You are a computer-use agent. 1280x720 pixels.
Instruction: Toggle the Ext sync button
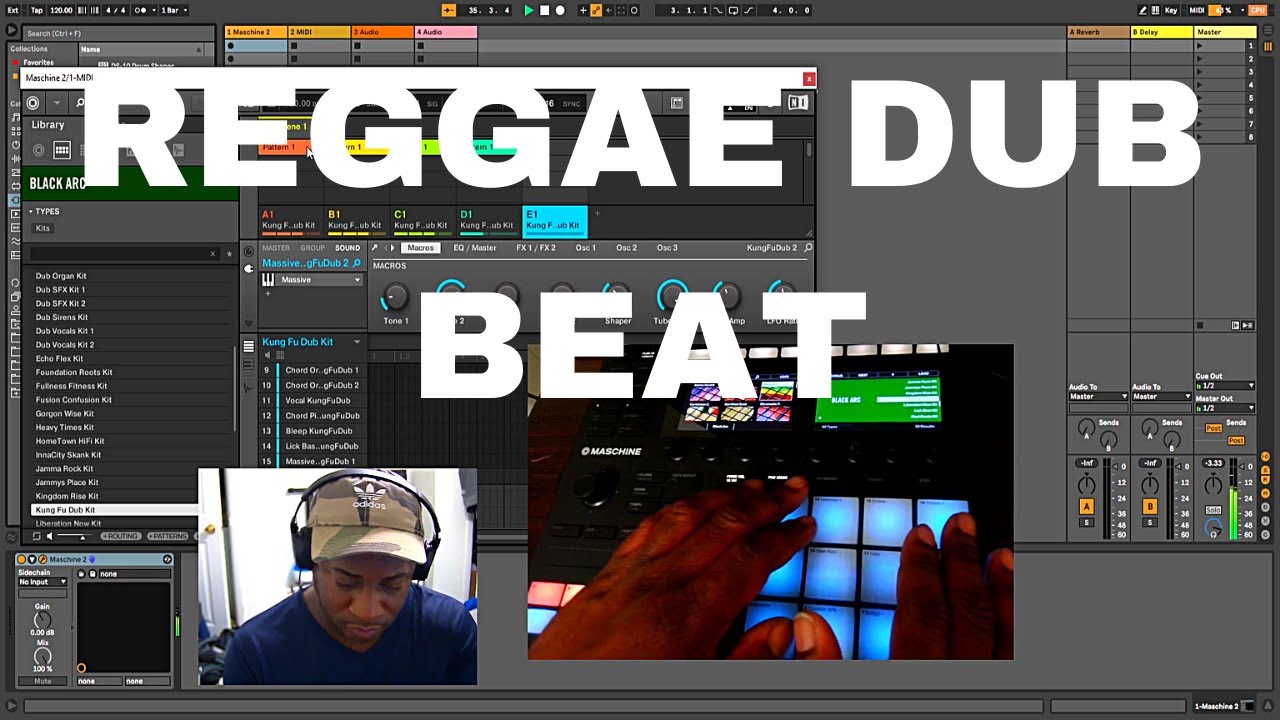[13, 10]
